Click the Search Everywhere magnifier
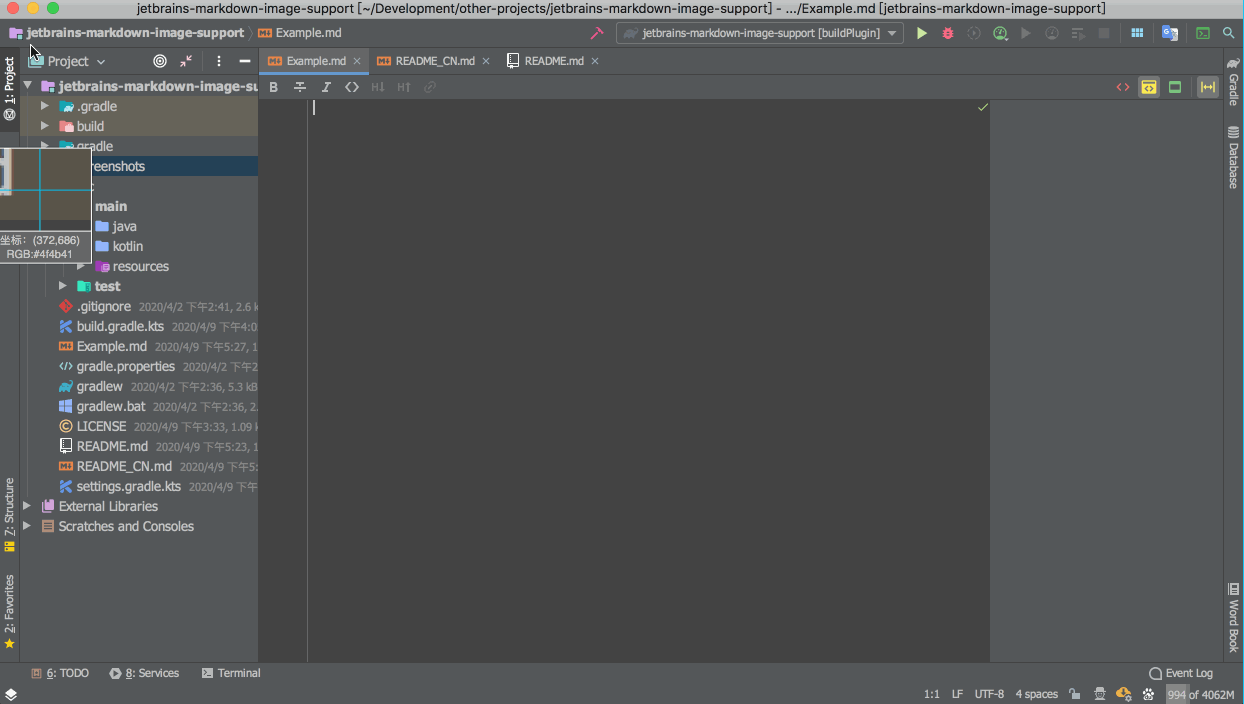The image size is (1244, 704). [1229, 33]
